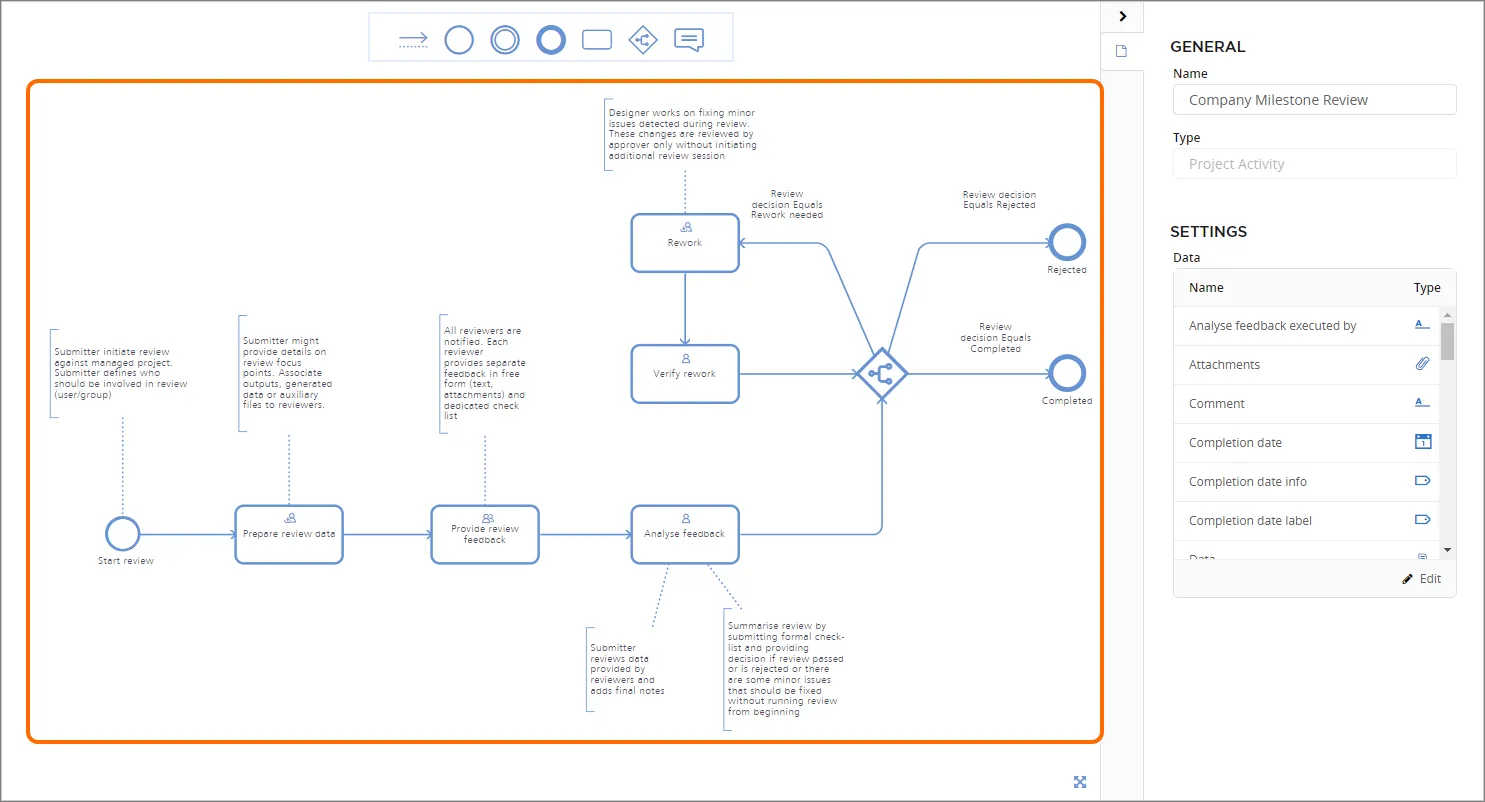Click the label icon for Completion date info
Image resolution: width=1485 pixels, height=802 pixels.
(1423, 481)
